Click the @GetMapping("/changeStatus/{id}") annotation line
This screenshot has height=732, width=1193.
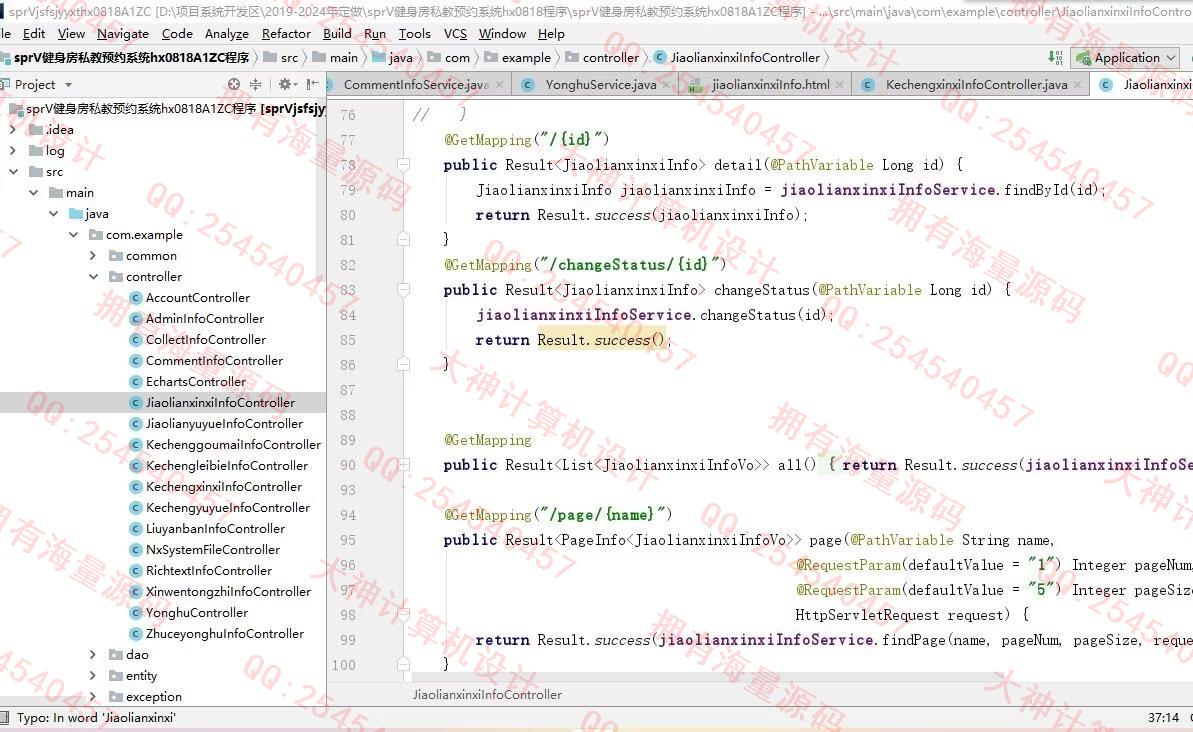click(585, 265)
